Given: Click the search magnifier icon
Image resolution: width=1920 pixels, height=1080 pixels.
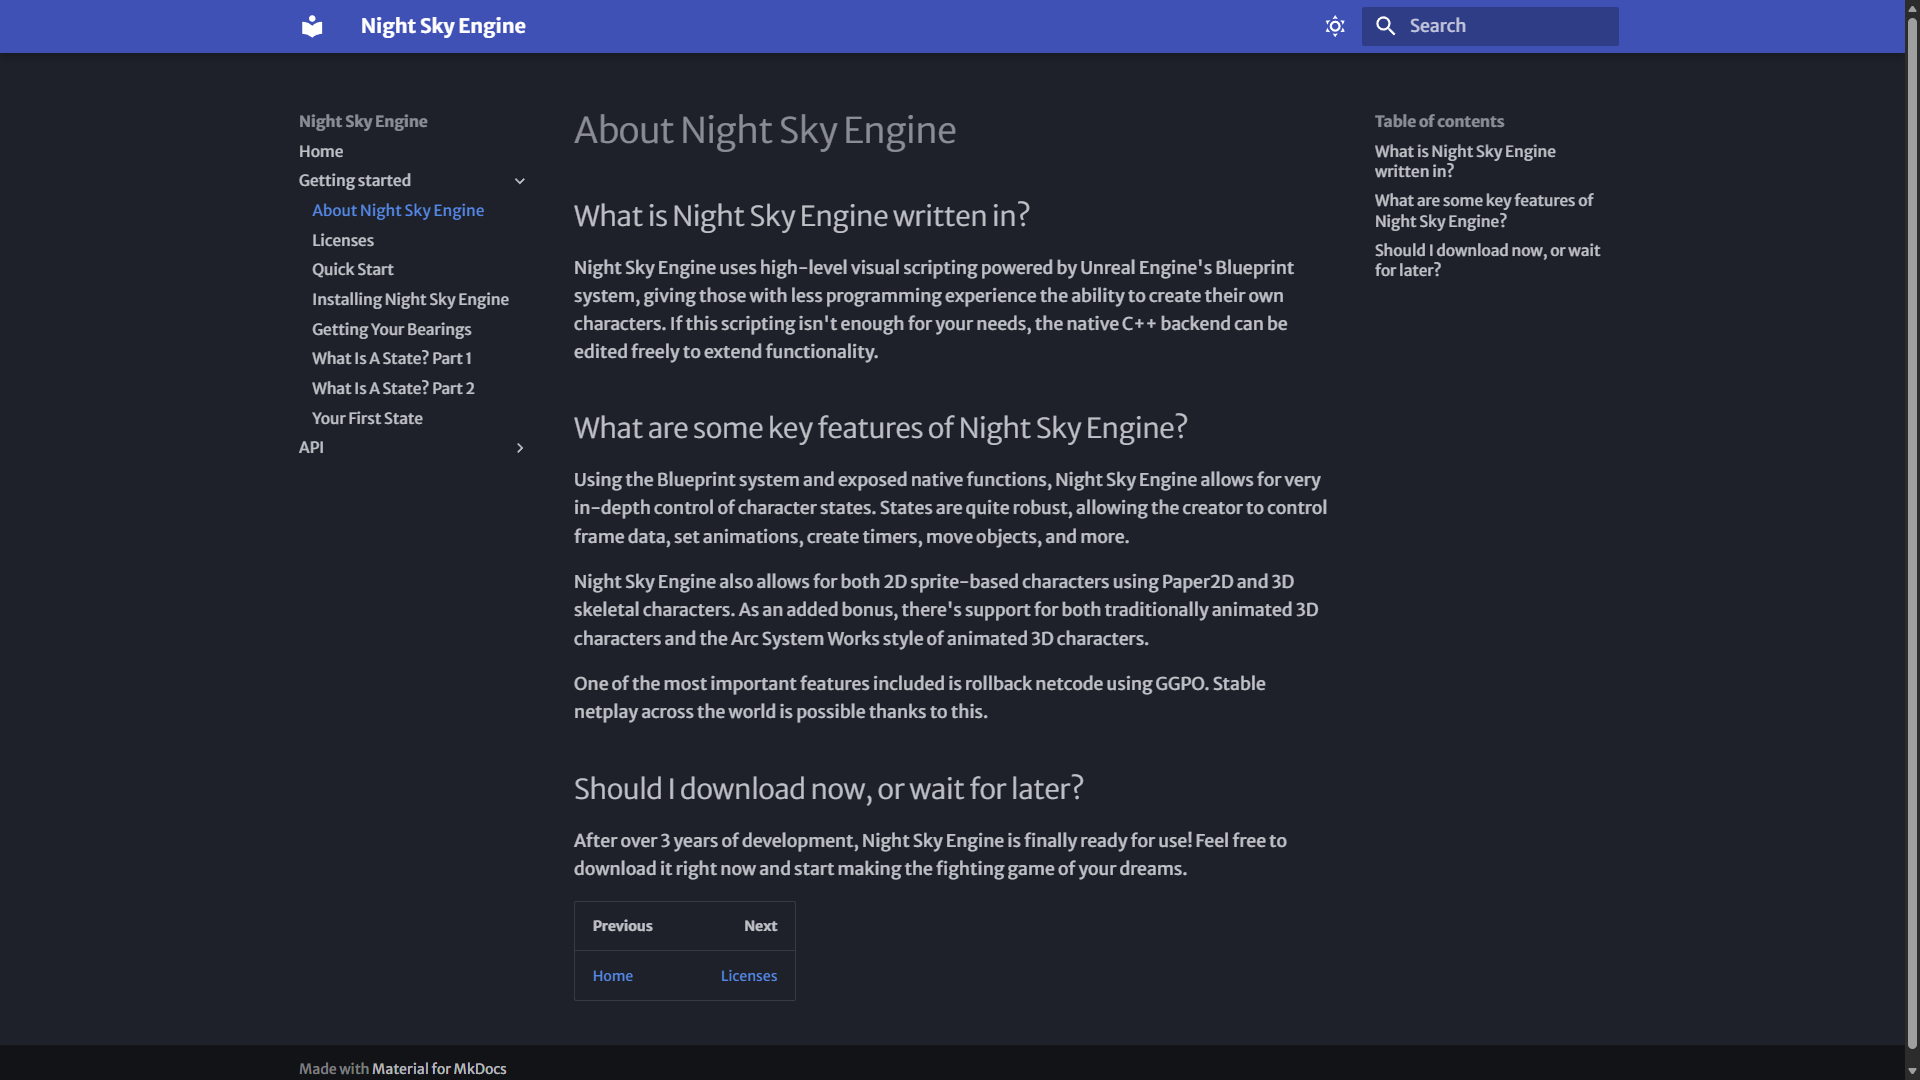Looking at the screenshot, I should [x=1385, y=26].
